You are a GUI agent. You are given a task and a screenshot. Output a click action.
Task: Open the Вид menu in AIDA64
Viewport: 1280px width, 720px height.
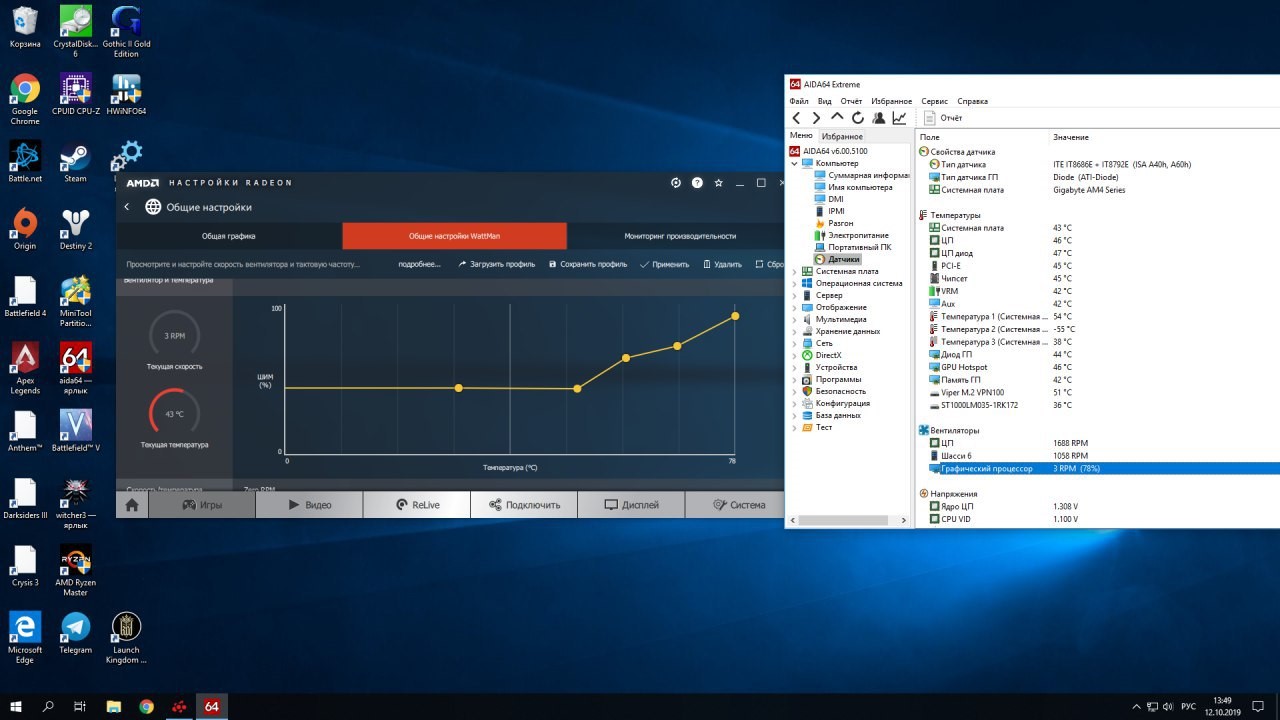tap(825, 101)
